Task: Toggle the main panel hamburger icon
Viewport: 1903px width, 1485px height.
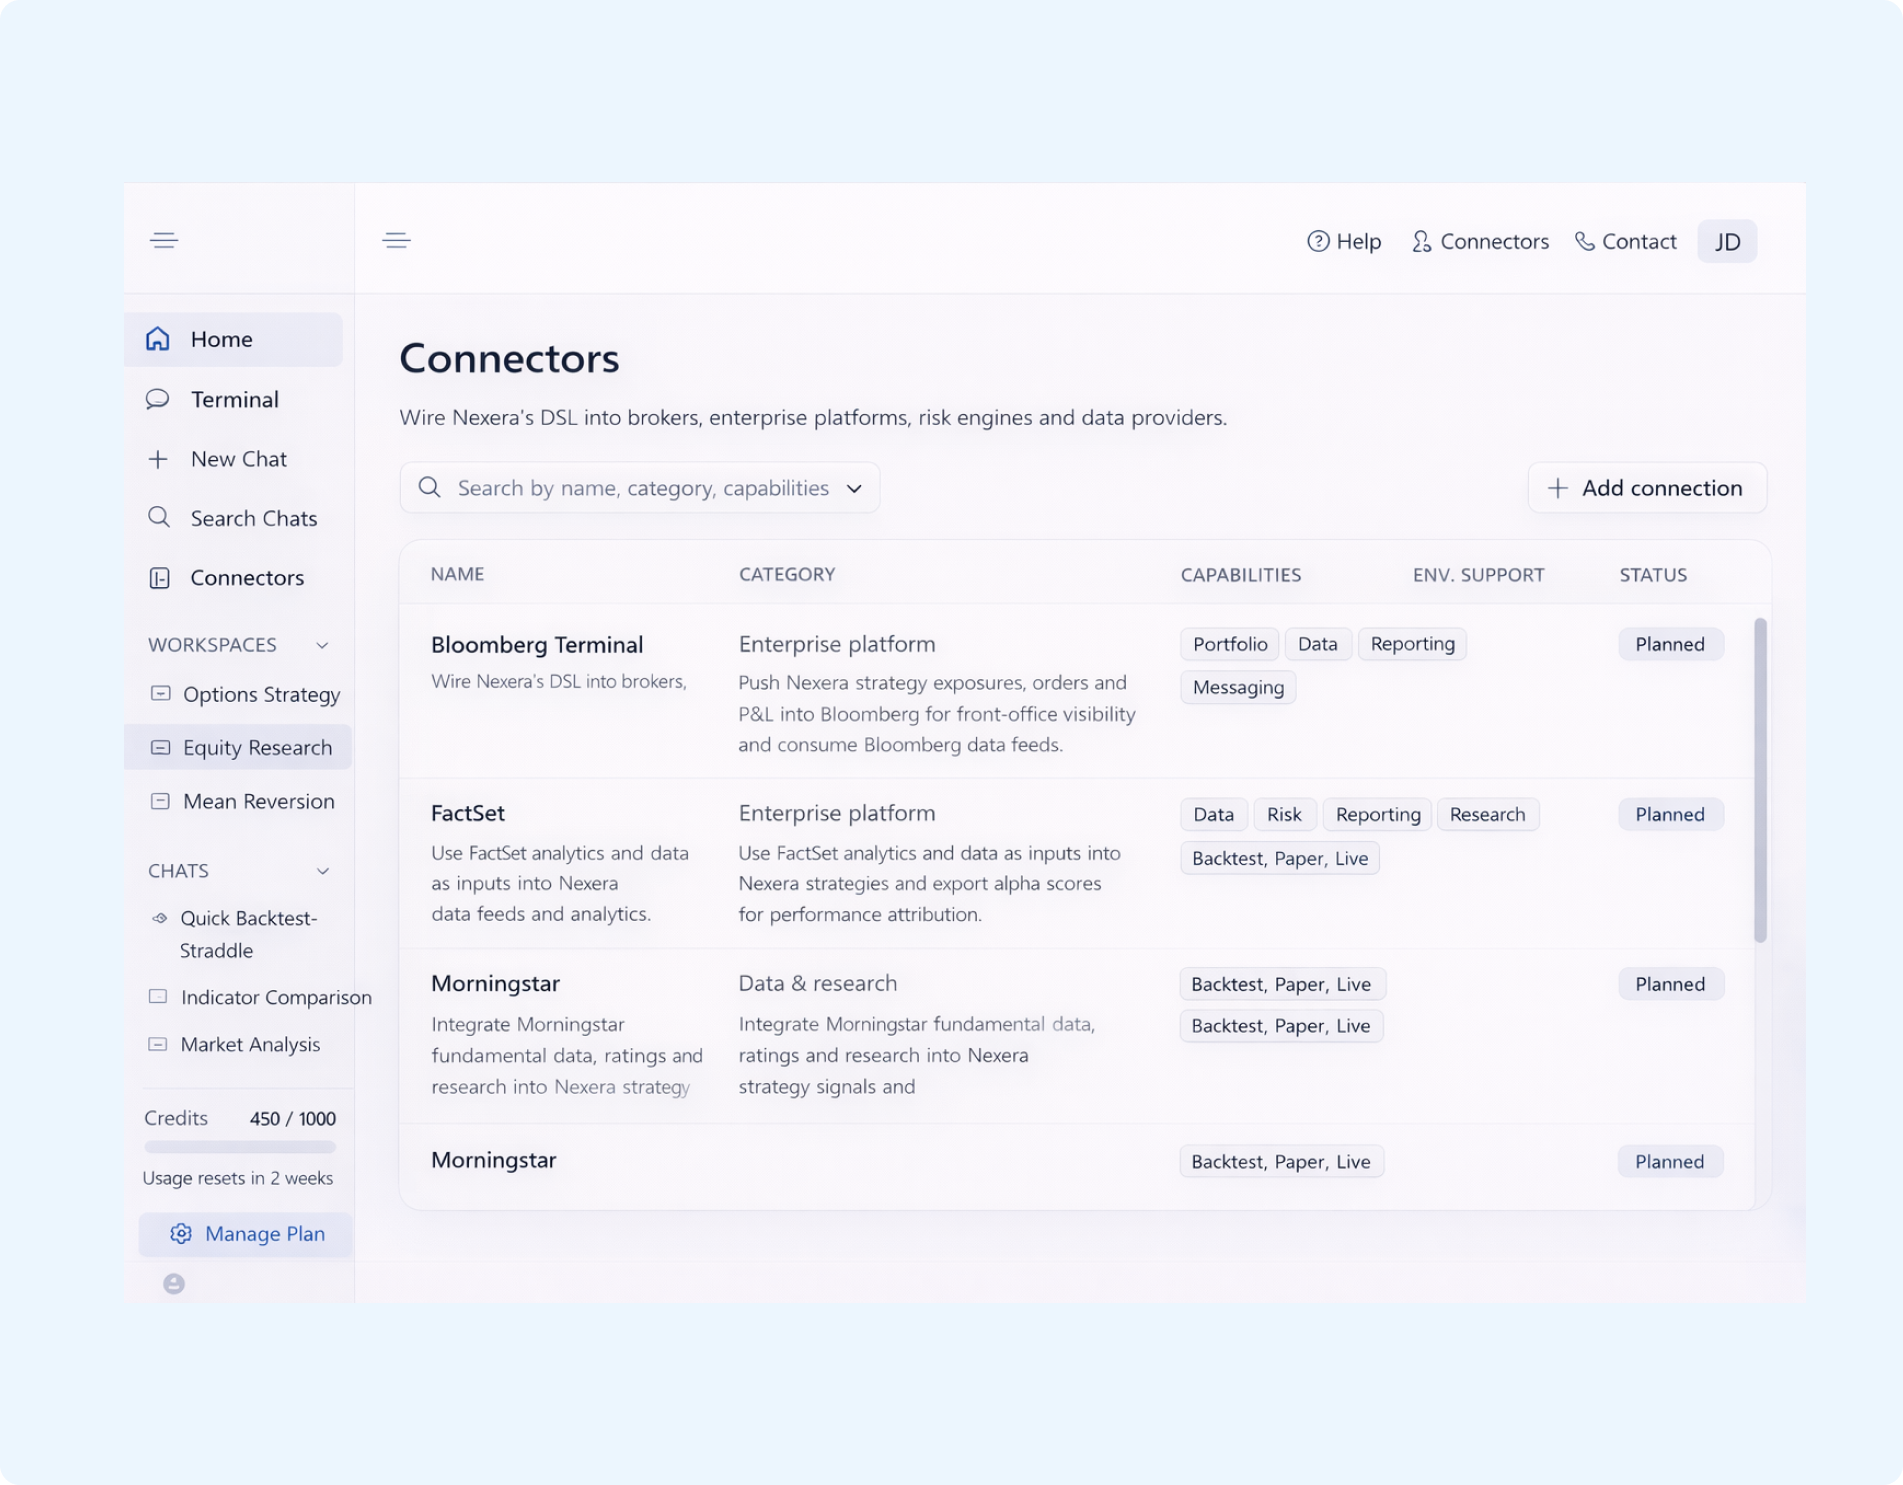Action: pyautogui.click(x=397, y=240)
